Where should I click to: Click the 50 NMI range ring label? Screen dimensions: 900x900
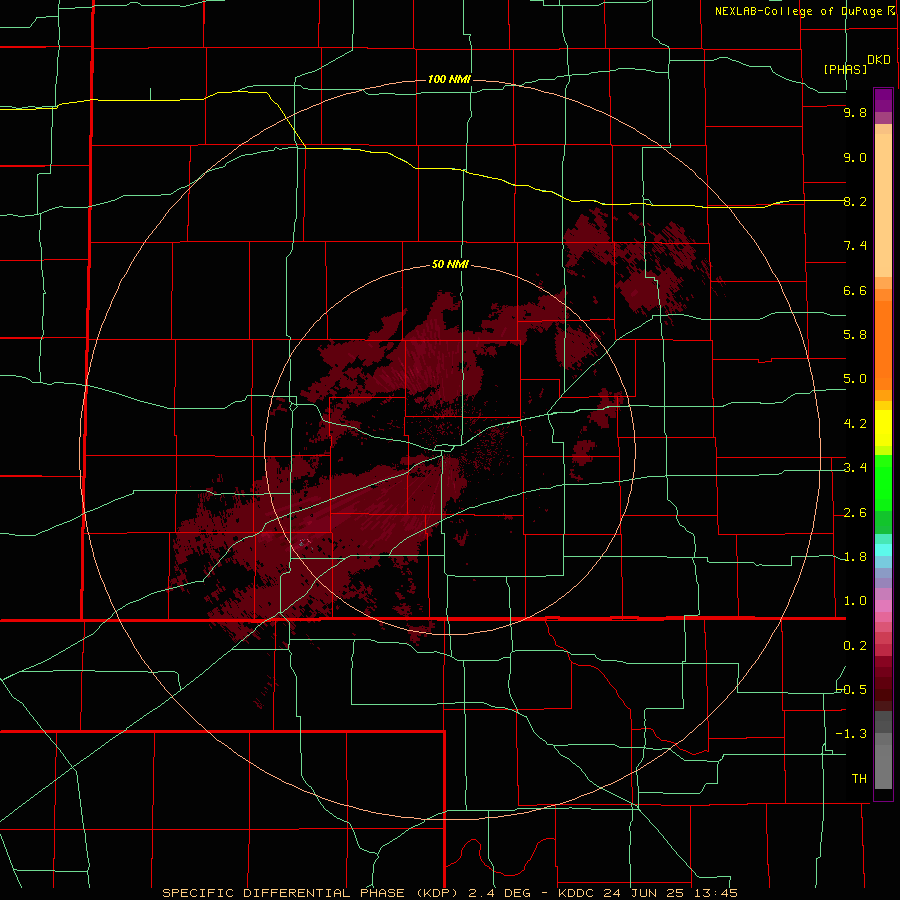(450, 264)
